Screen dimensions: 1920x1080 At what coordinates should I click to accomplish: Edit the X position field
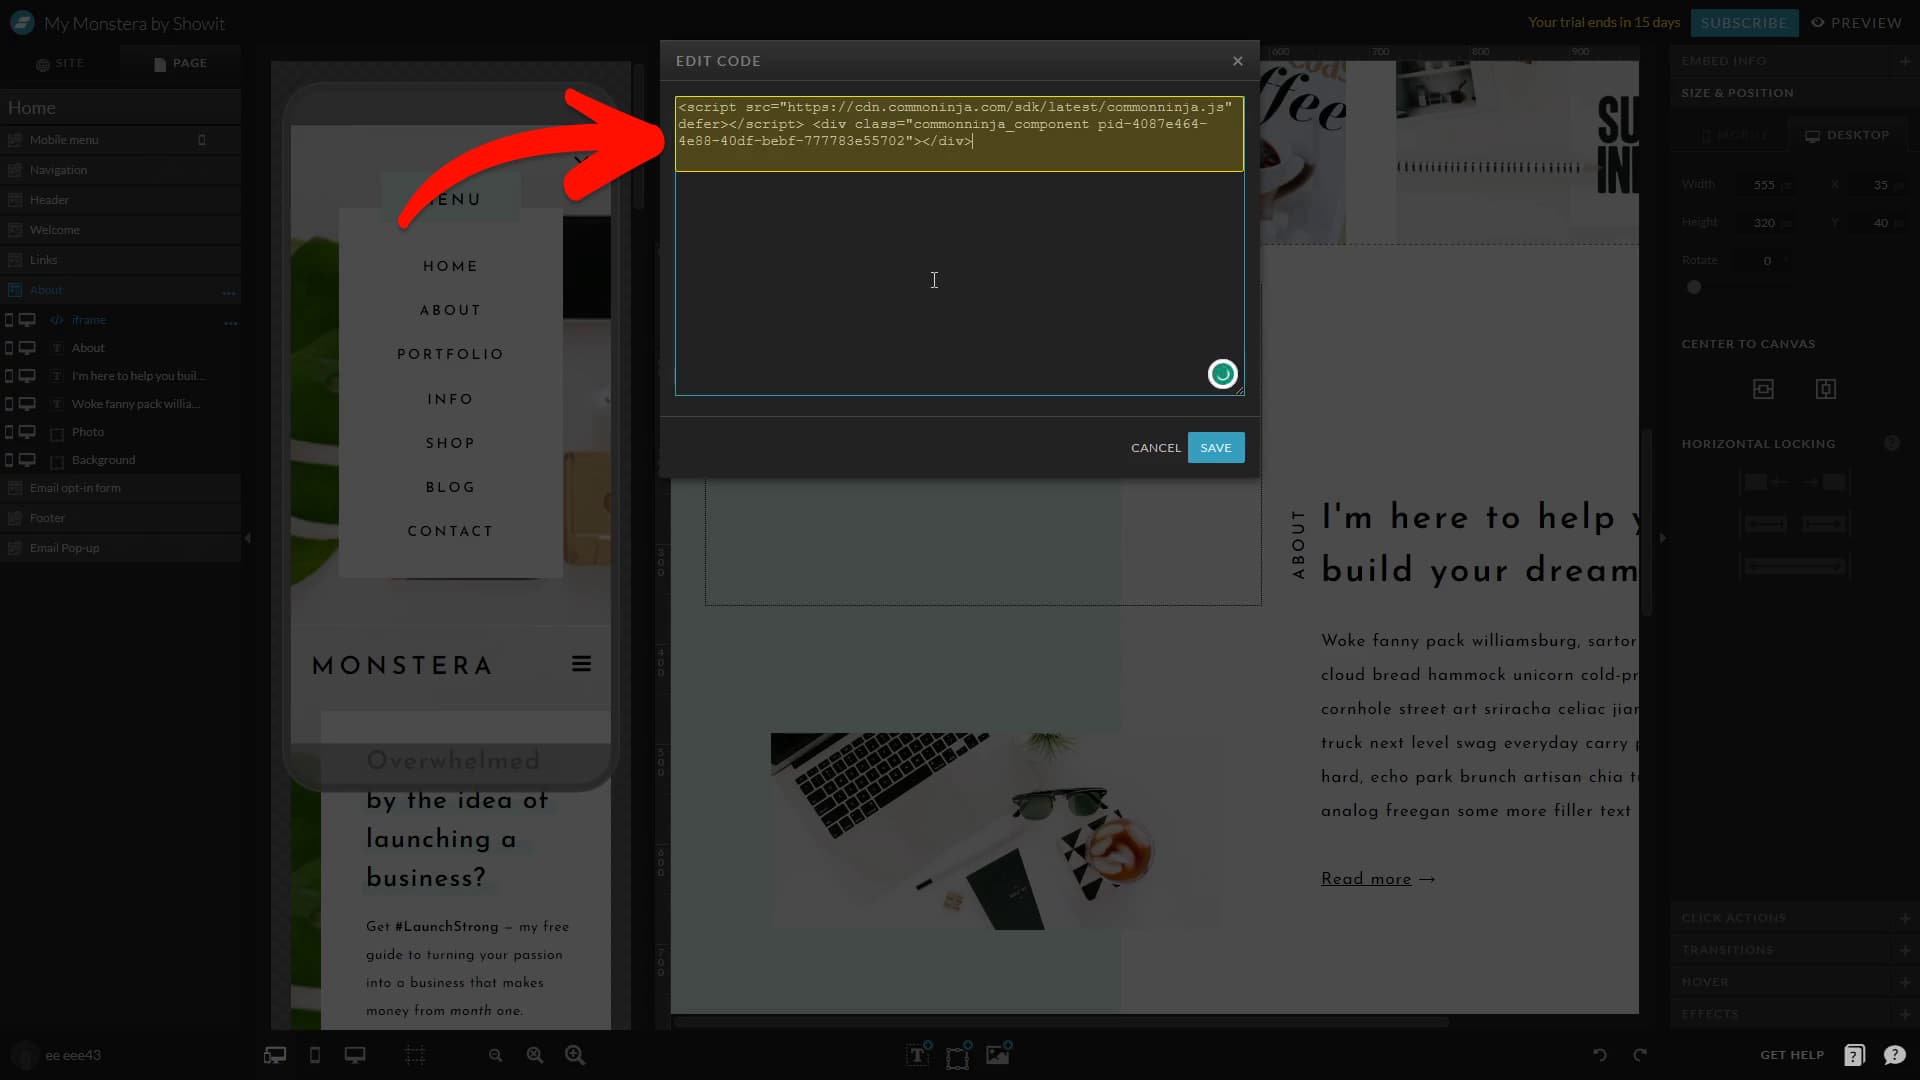[x=1880, y=185]
